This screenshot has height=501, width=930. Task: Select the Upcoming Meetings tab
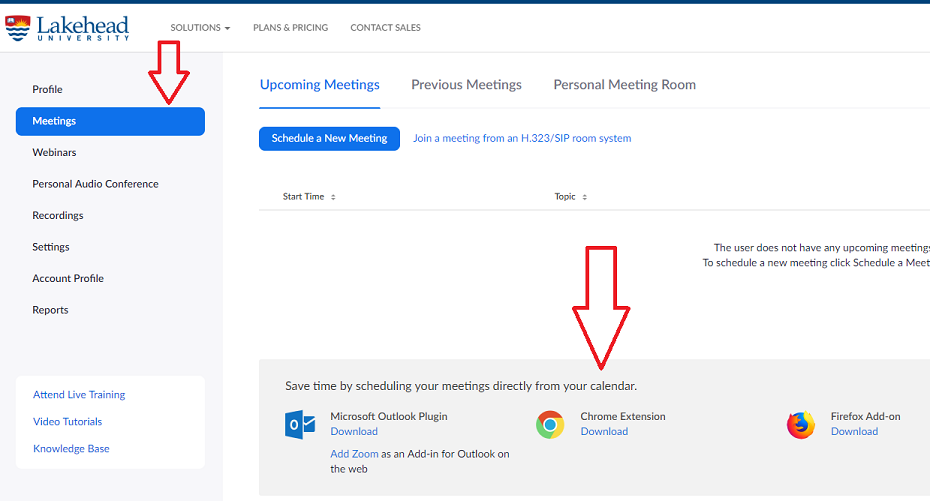[319, 85]
